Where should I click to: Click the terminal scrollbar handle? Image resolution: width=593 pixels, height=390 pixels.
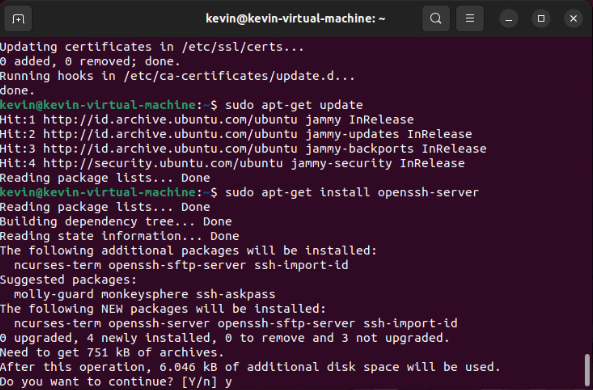(x=587, y=370)
